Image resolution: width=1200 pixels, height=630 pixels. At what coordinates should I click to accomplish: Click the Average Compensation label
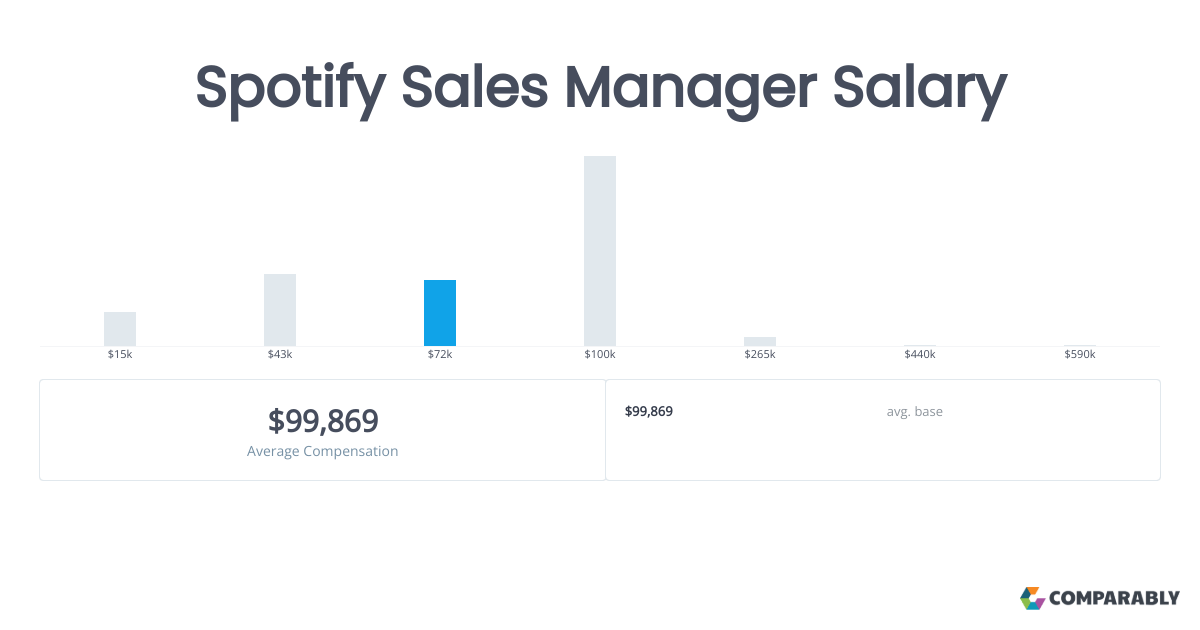[x=323, y=451]
